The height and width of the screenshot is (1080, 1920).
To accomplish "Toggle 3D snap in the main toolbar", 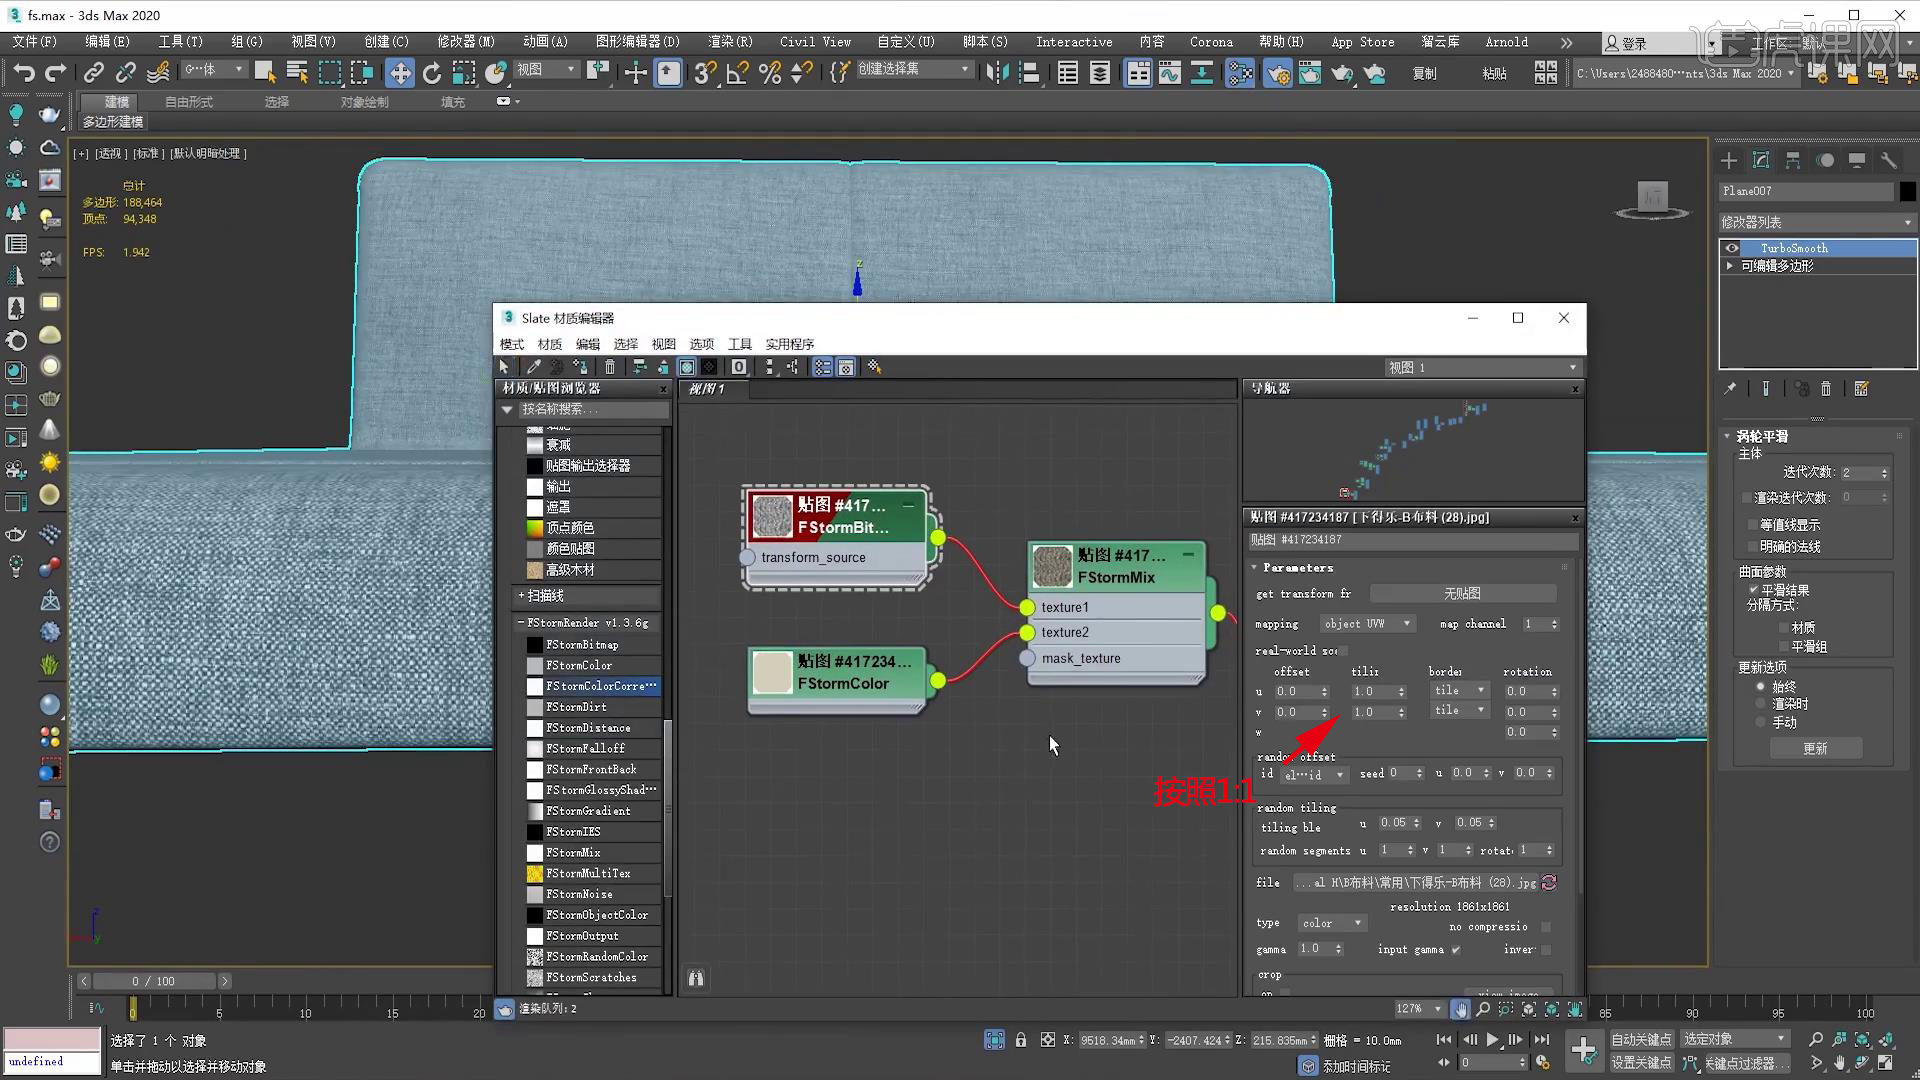I will click(x=705, y=72).
